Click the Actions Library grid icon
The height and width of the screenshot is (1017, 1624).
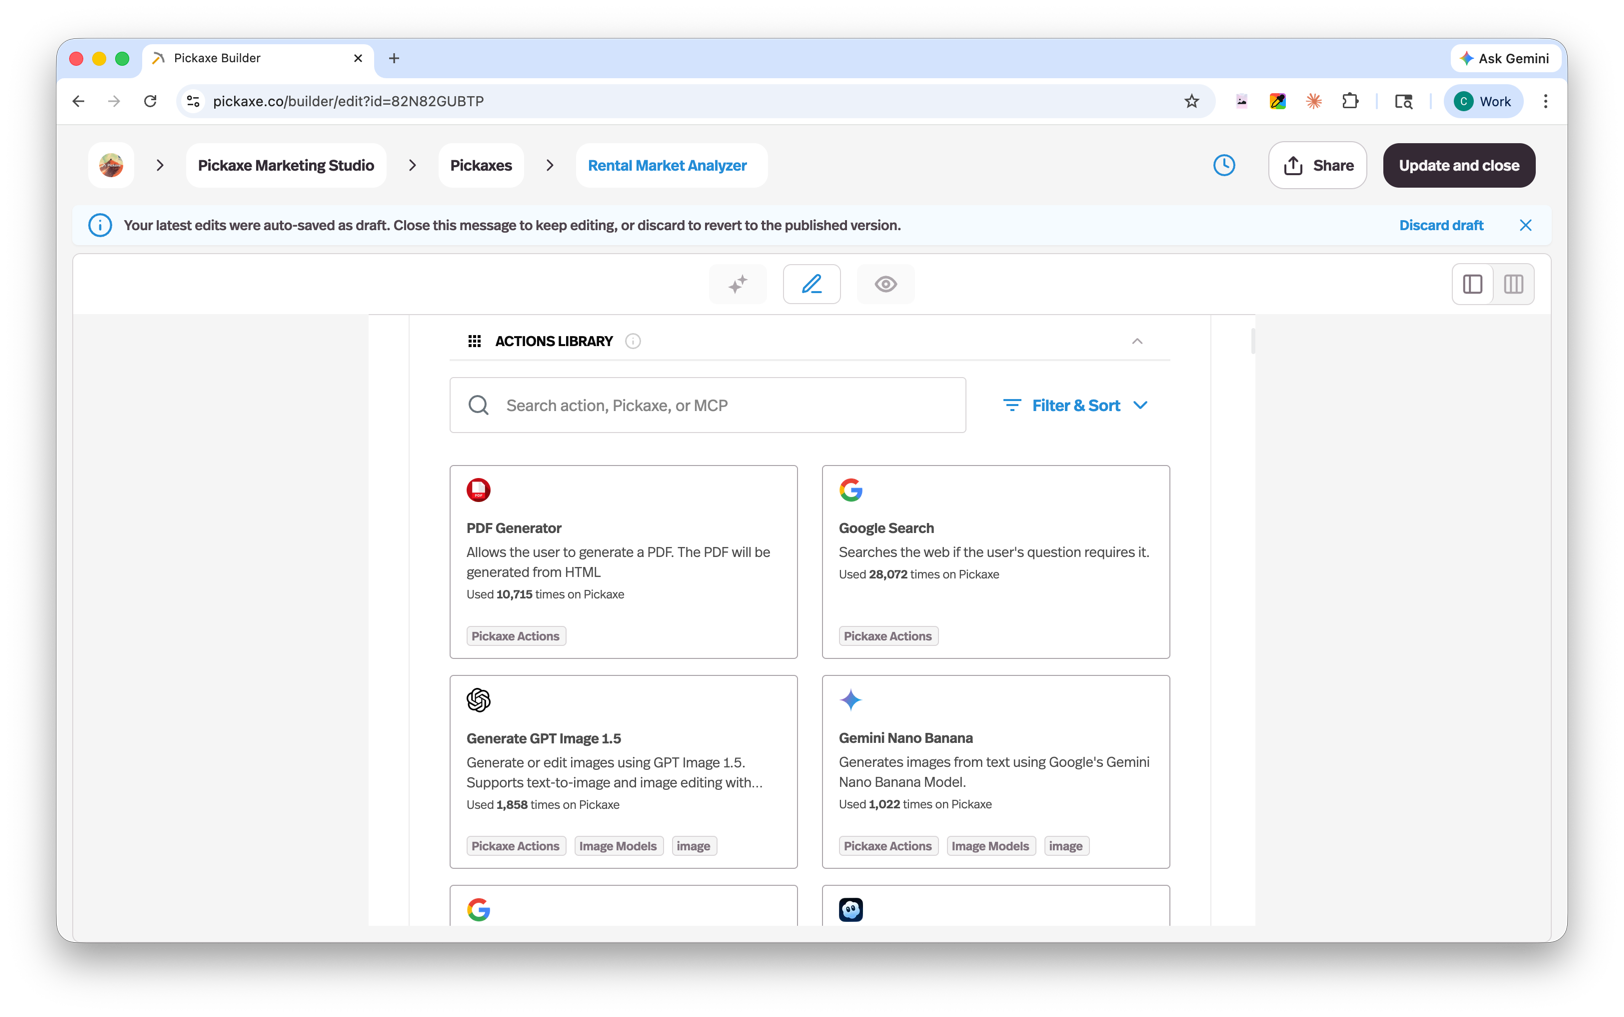[474, 341]
